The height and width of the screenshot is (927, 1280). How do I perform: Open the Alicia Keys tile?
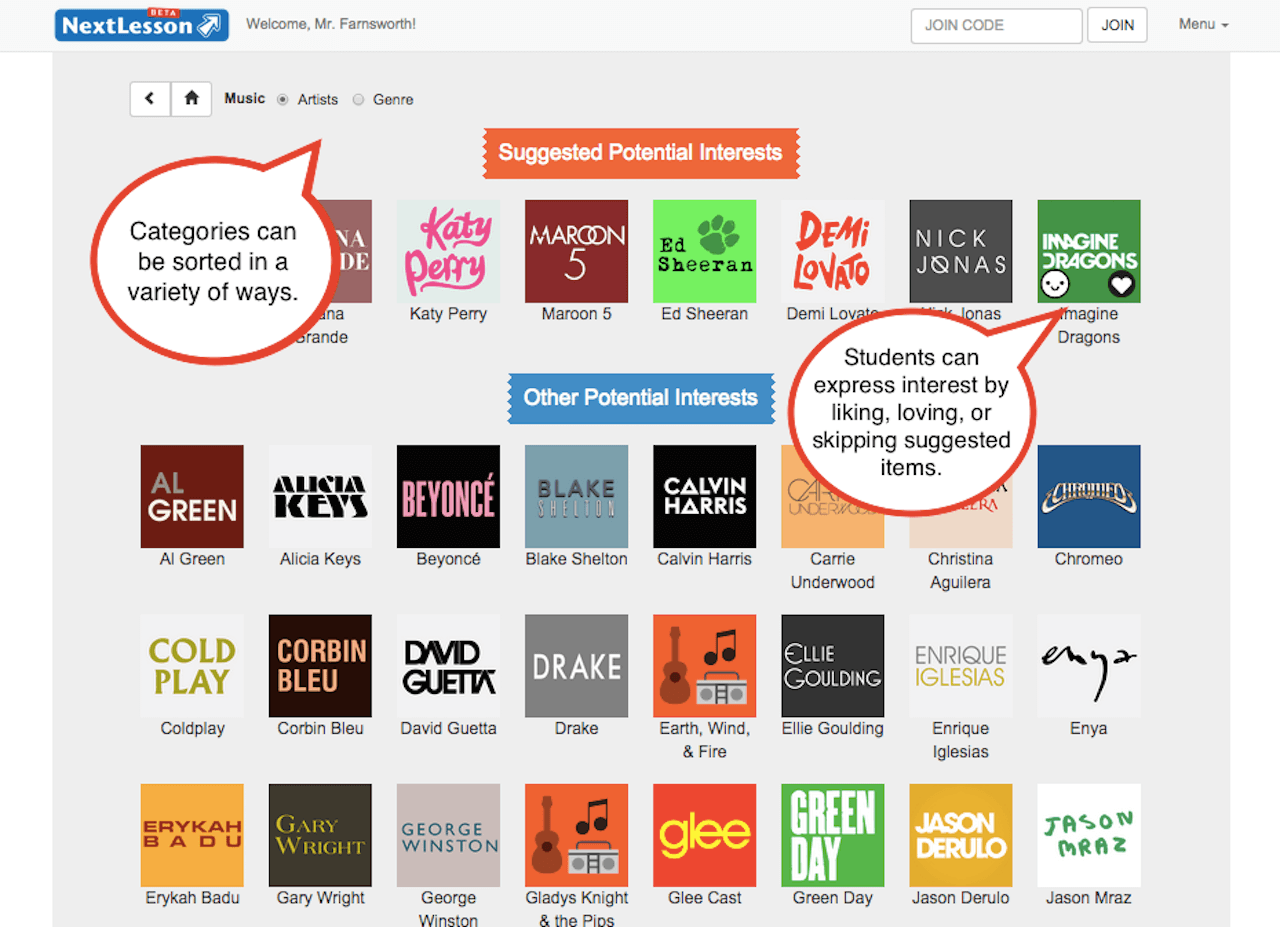[x=320, y=496]
